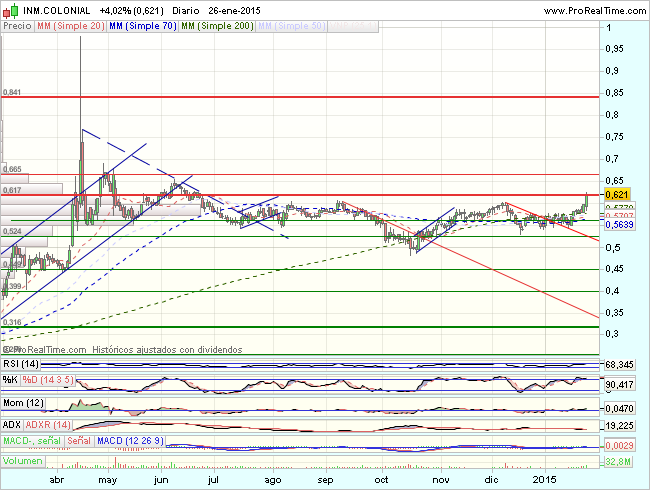Click the ADX indicator label
This screenshot has width=650, height=490.
click(x=12, y=424)
